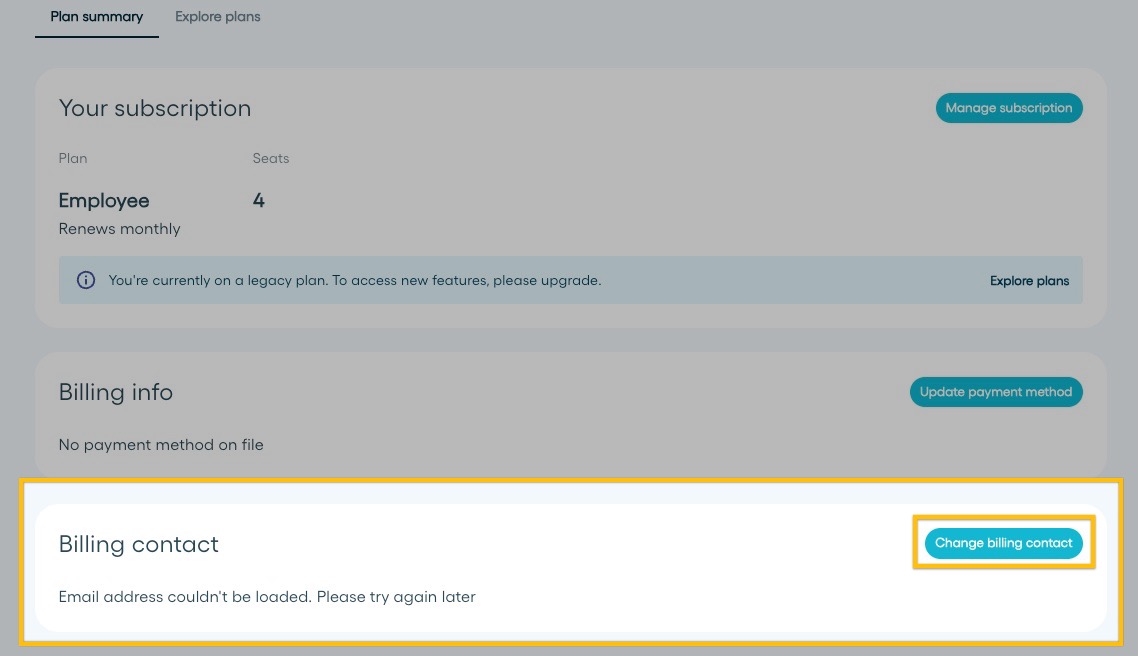This screenshot has width=1138, height=656.
Task: Click the 'currently on a legacy plan' sentence
Action: 218,280
